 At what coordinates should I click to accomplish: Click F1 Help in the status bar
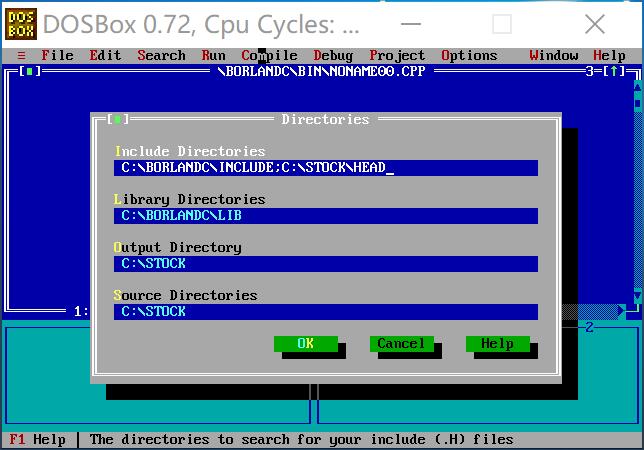point(37,440)
